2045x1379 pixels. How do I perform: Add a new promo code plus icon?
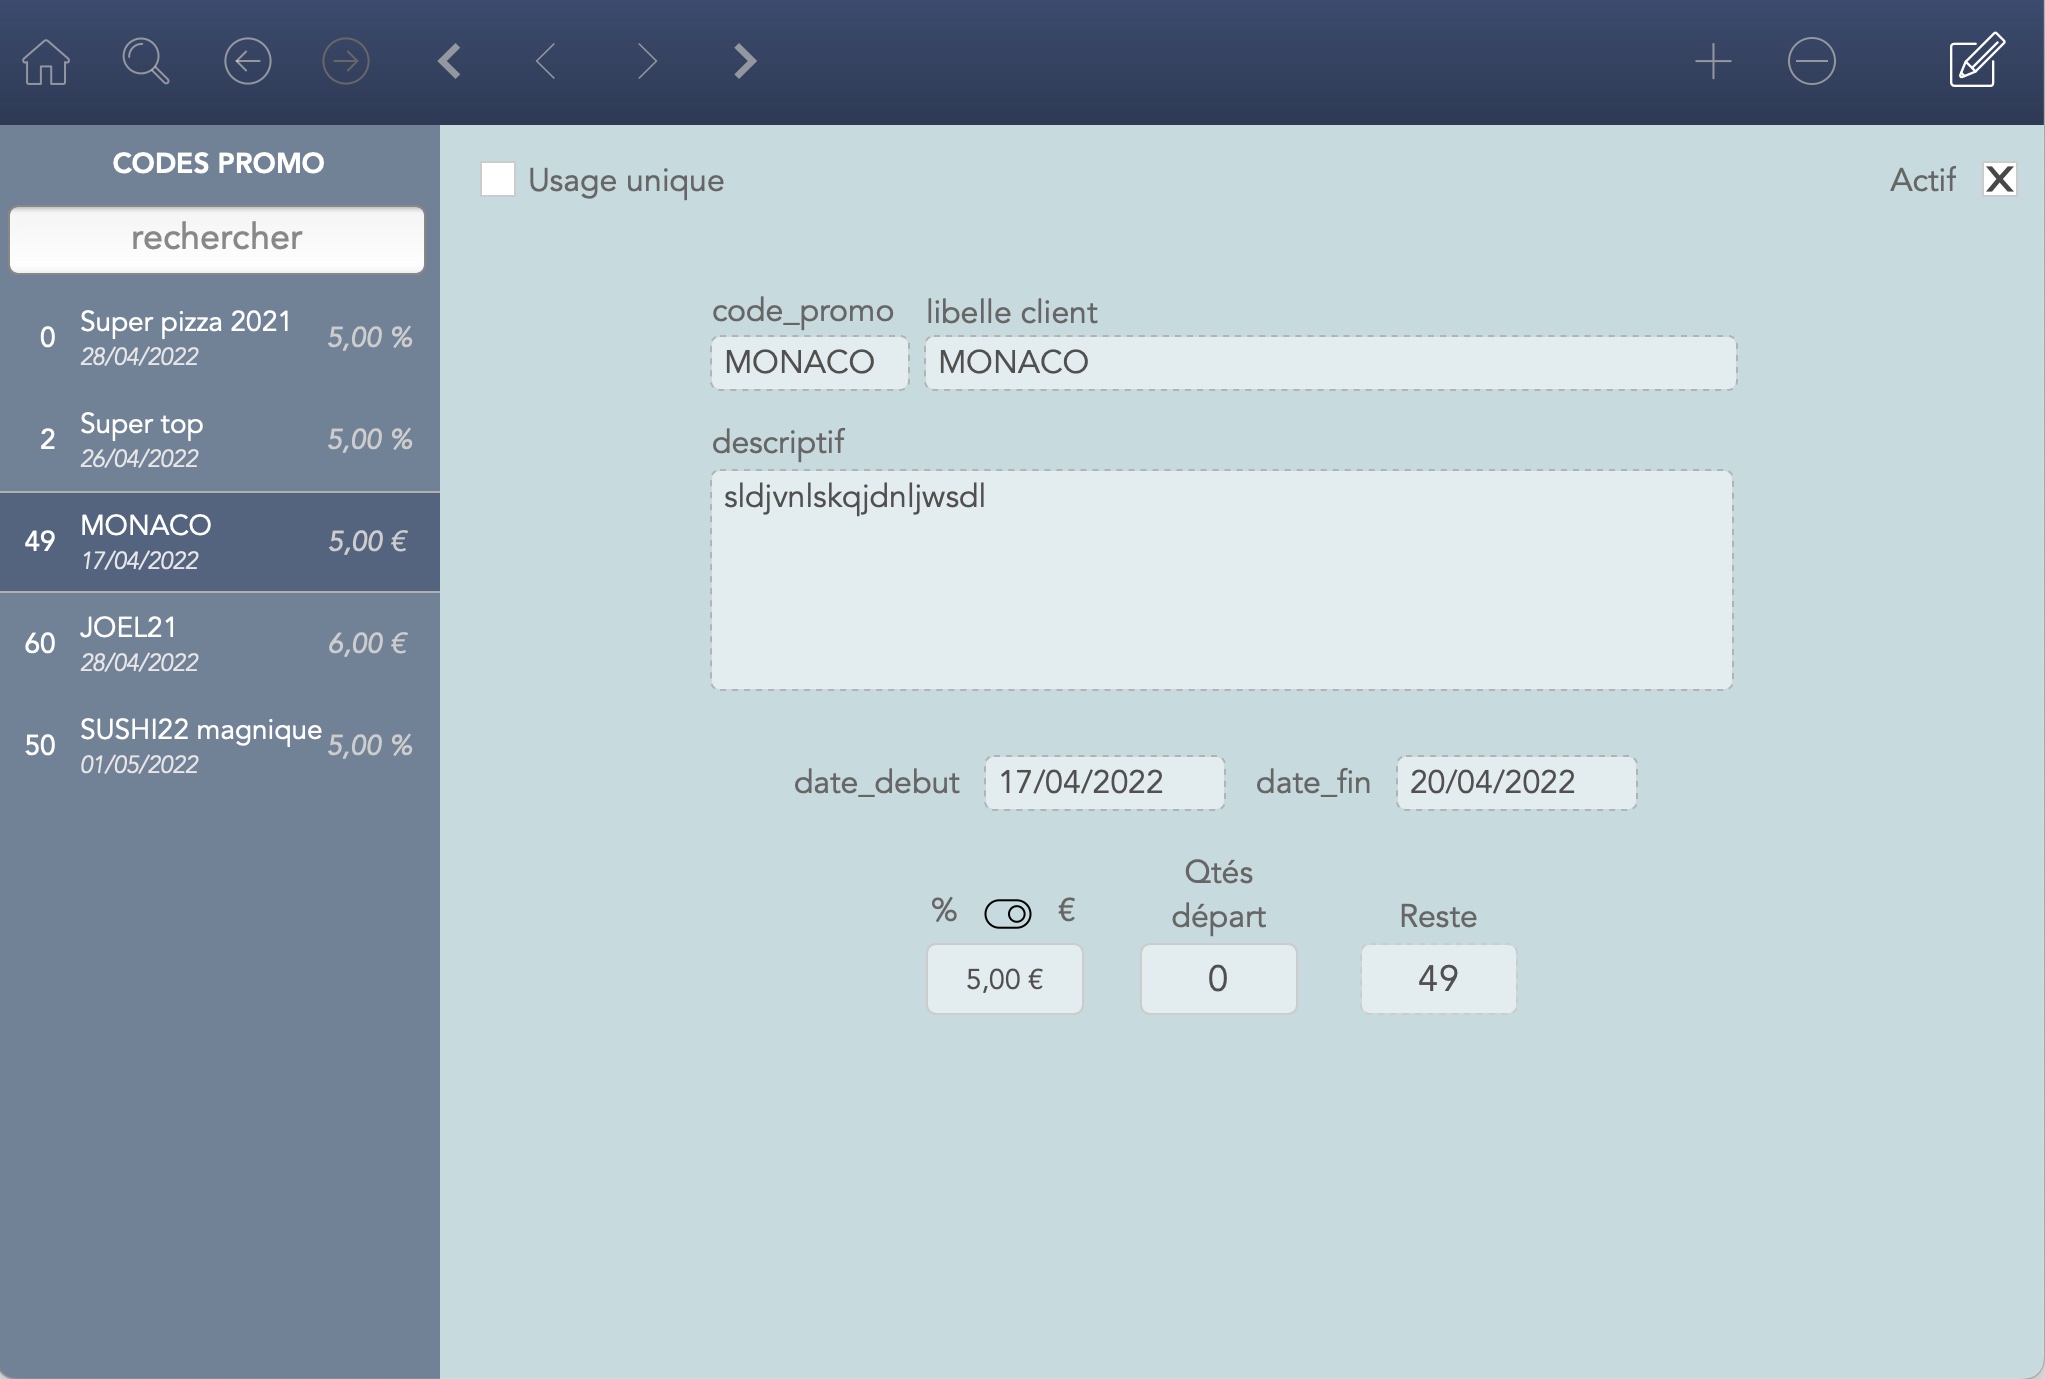pos(1713,62)
